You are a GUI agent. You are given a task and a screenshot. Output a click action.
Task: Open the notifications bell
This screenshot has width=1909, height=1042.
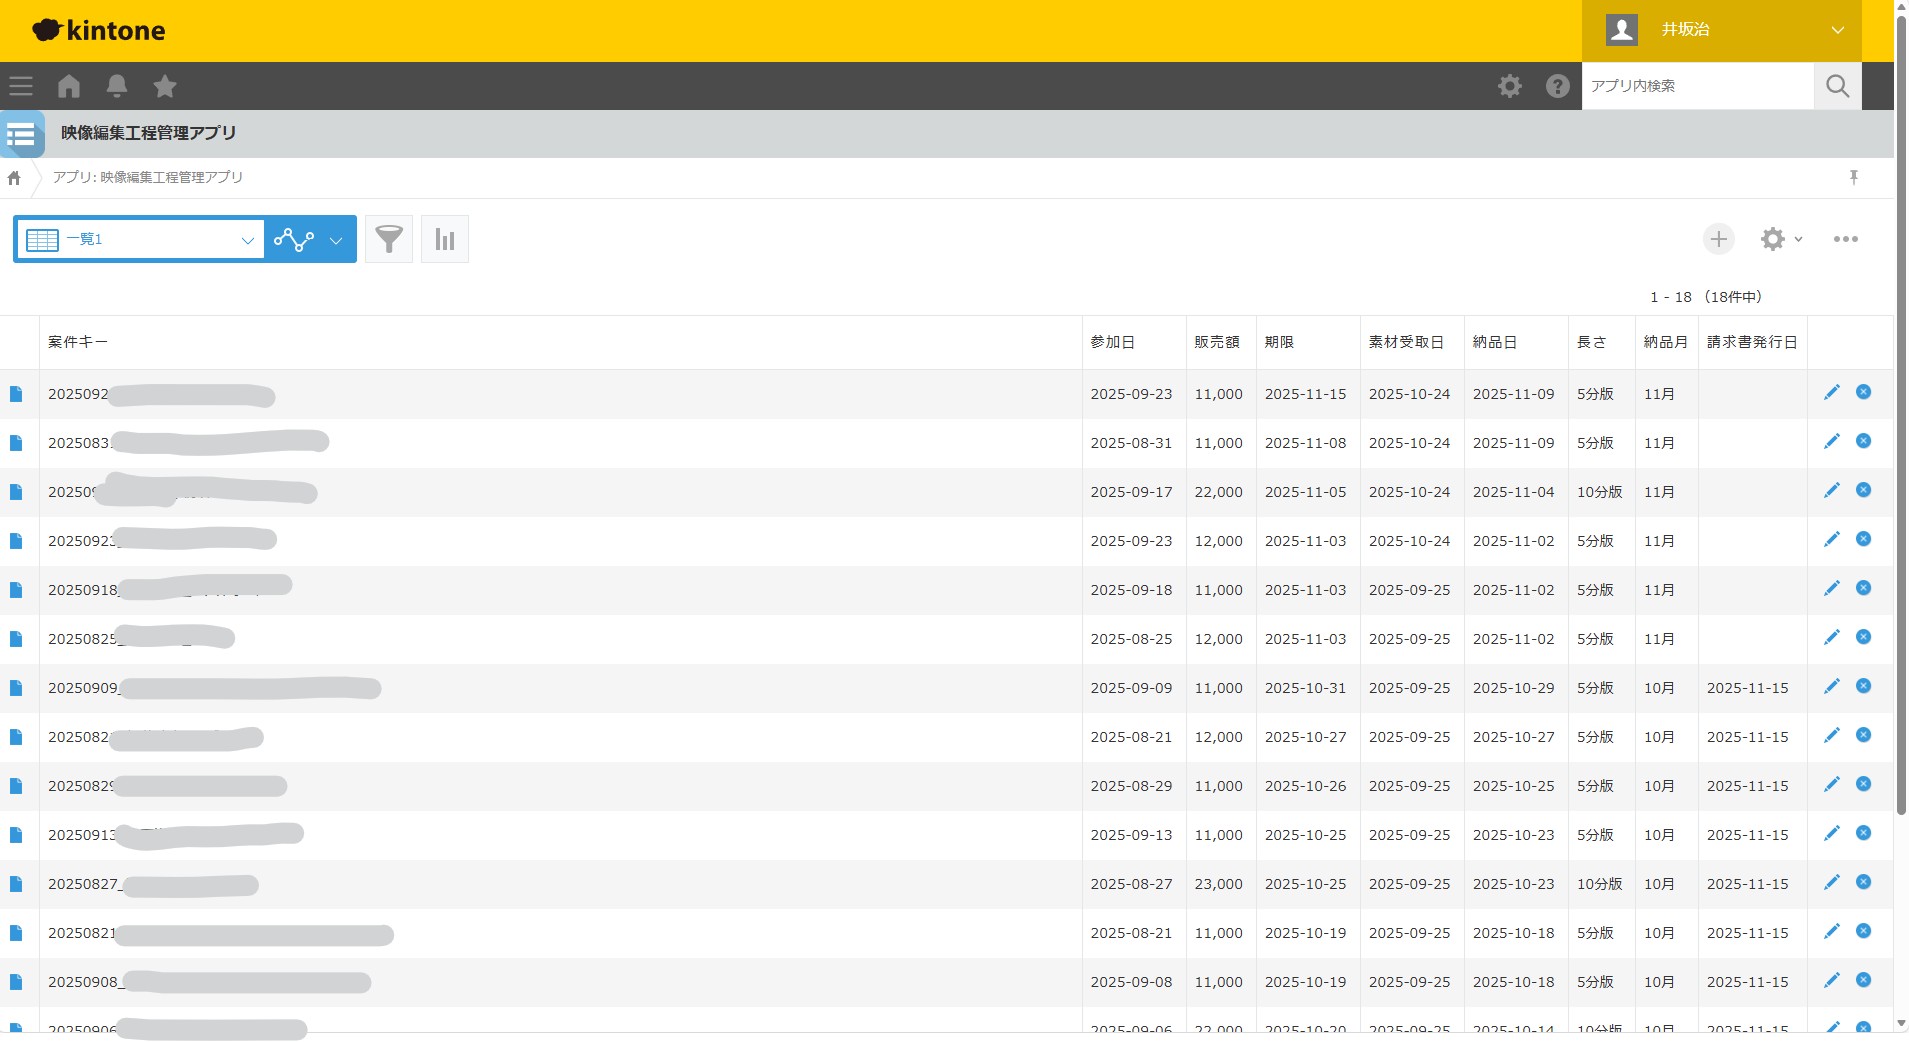pos(117,86)
